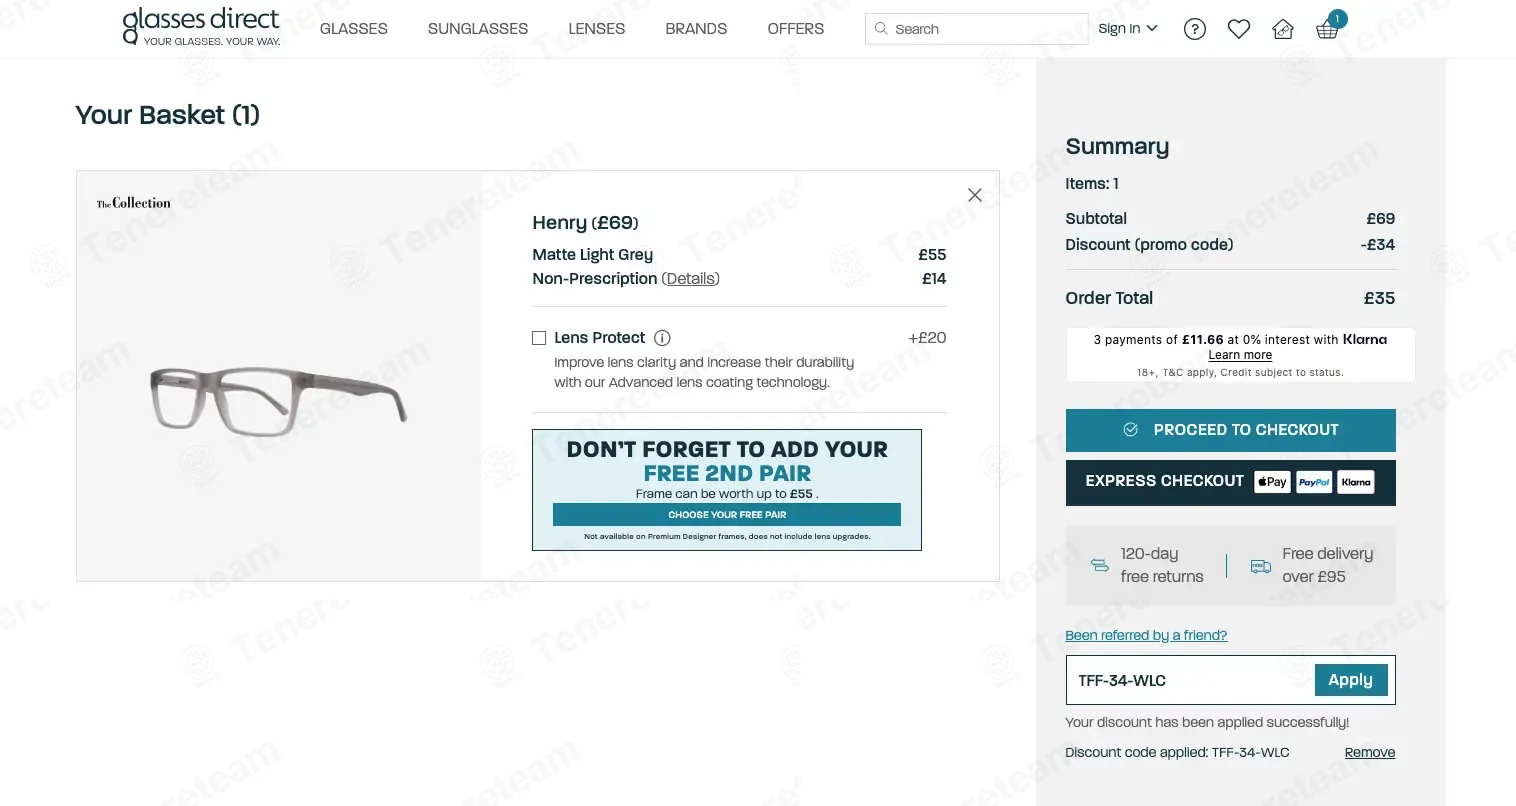Click the Lens Protect info icon
This screenshot has width=1516, height=806.
662,338
